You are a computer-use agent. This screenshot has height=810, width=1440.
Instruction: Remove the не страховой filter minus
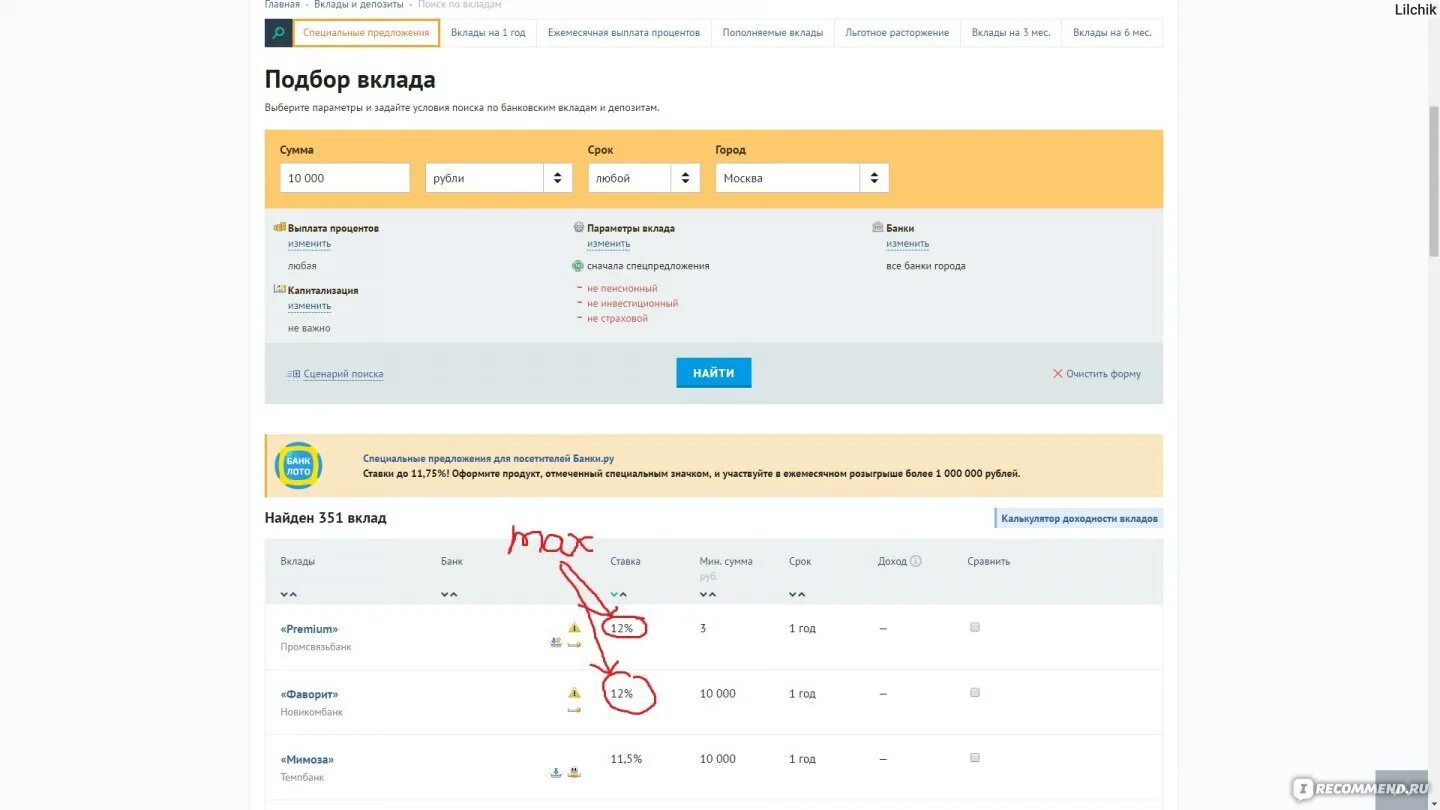pyautogui.click(x=579, y=318)
